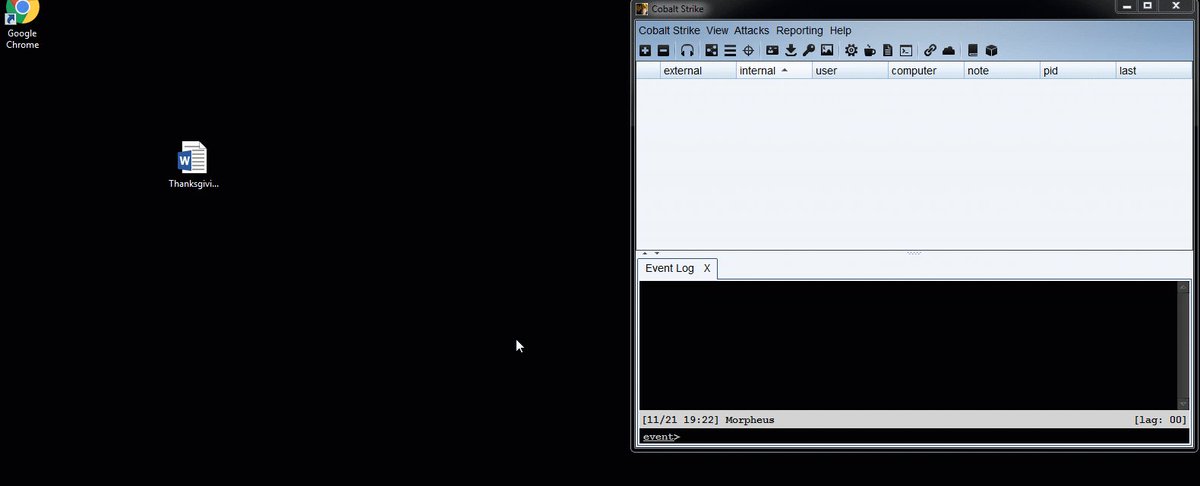Click the event command input field
This screenshot has height=486, width=1200.
pyautogui.click(x=935, y=437)
